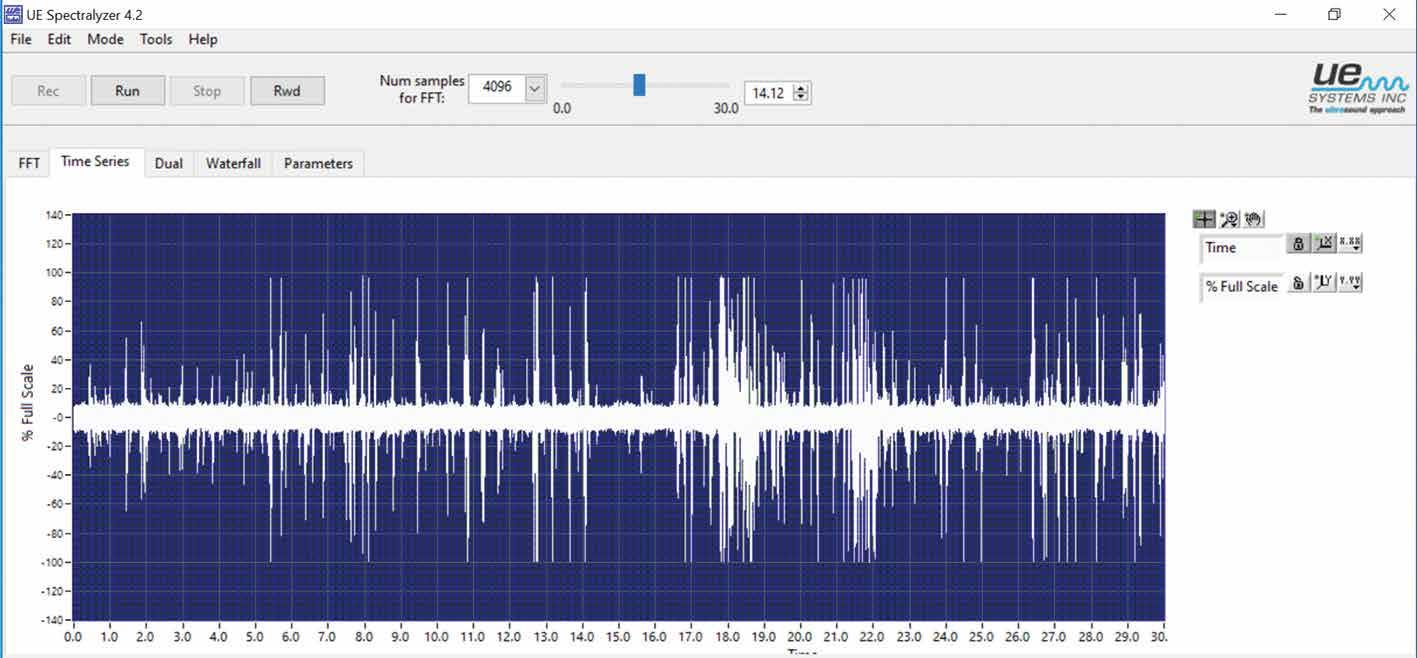1417x658 pixels.
Task: Click the 15.0 X-axis time label
Action: (618, 636)
